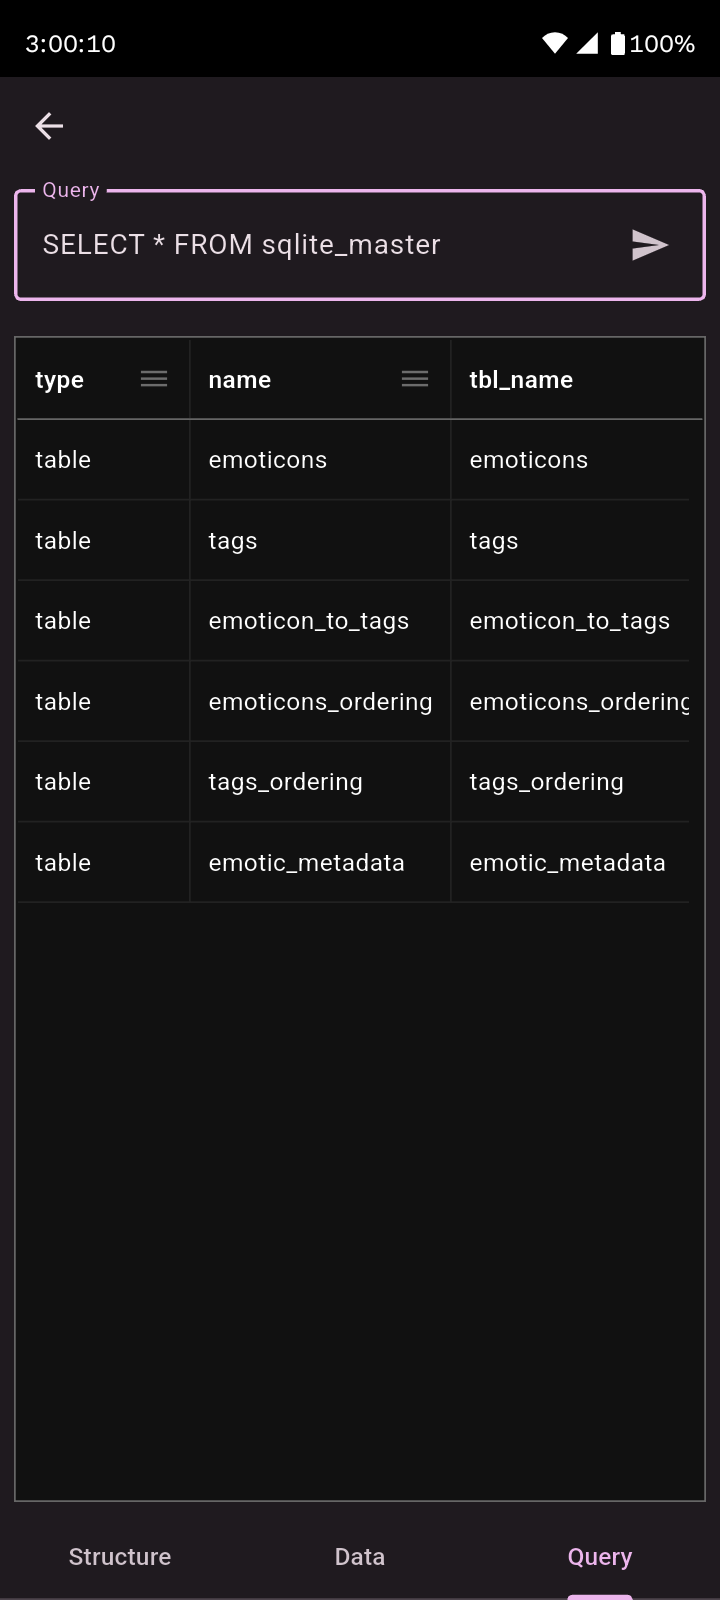720x1600 pixels.
Task: Click the tbl_name column header
Action: 521,380
